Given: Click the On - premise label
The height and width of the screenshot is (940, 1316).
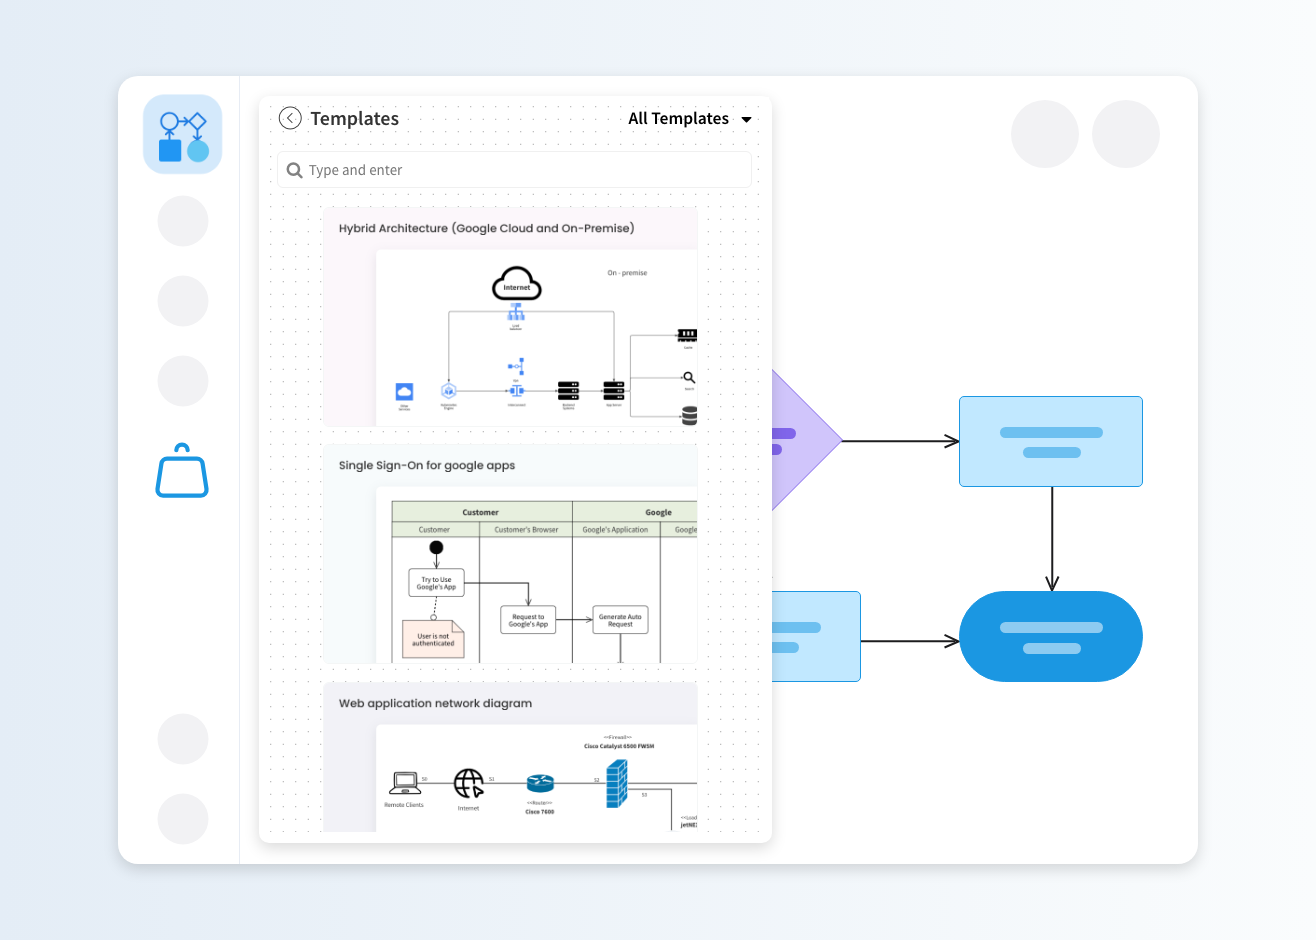Looking at the screenshot, I should (x=627, y=273).
